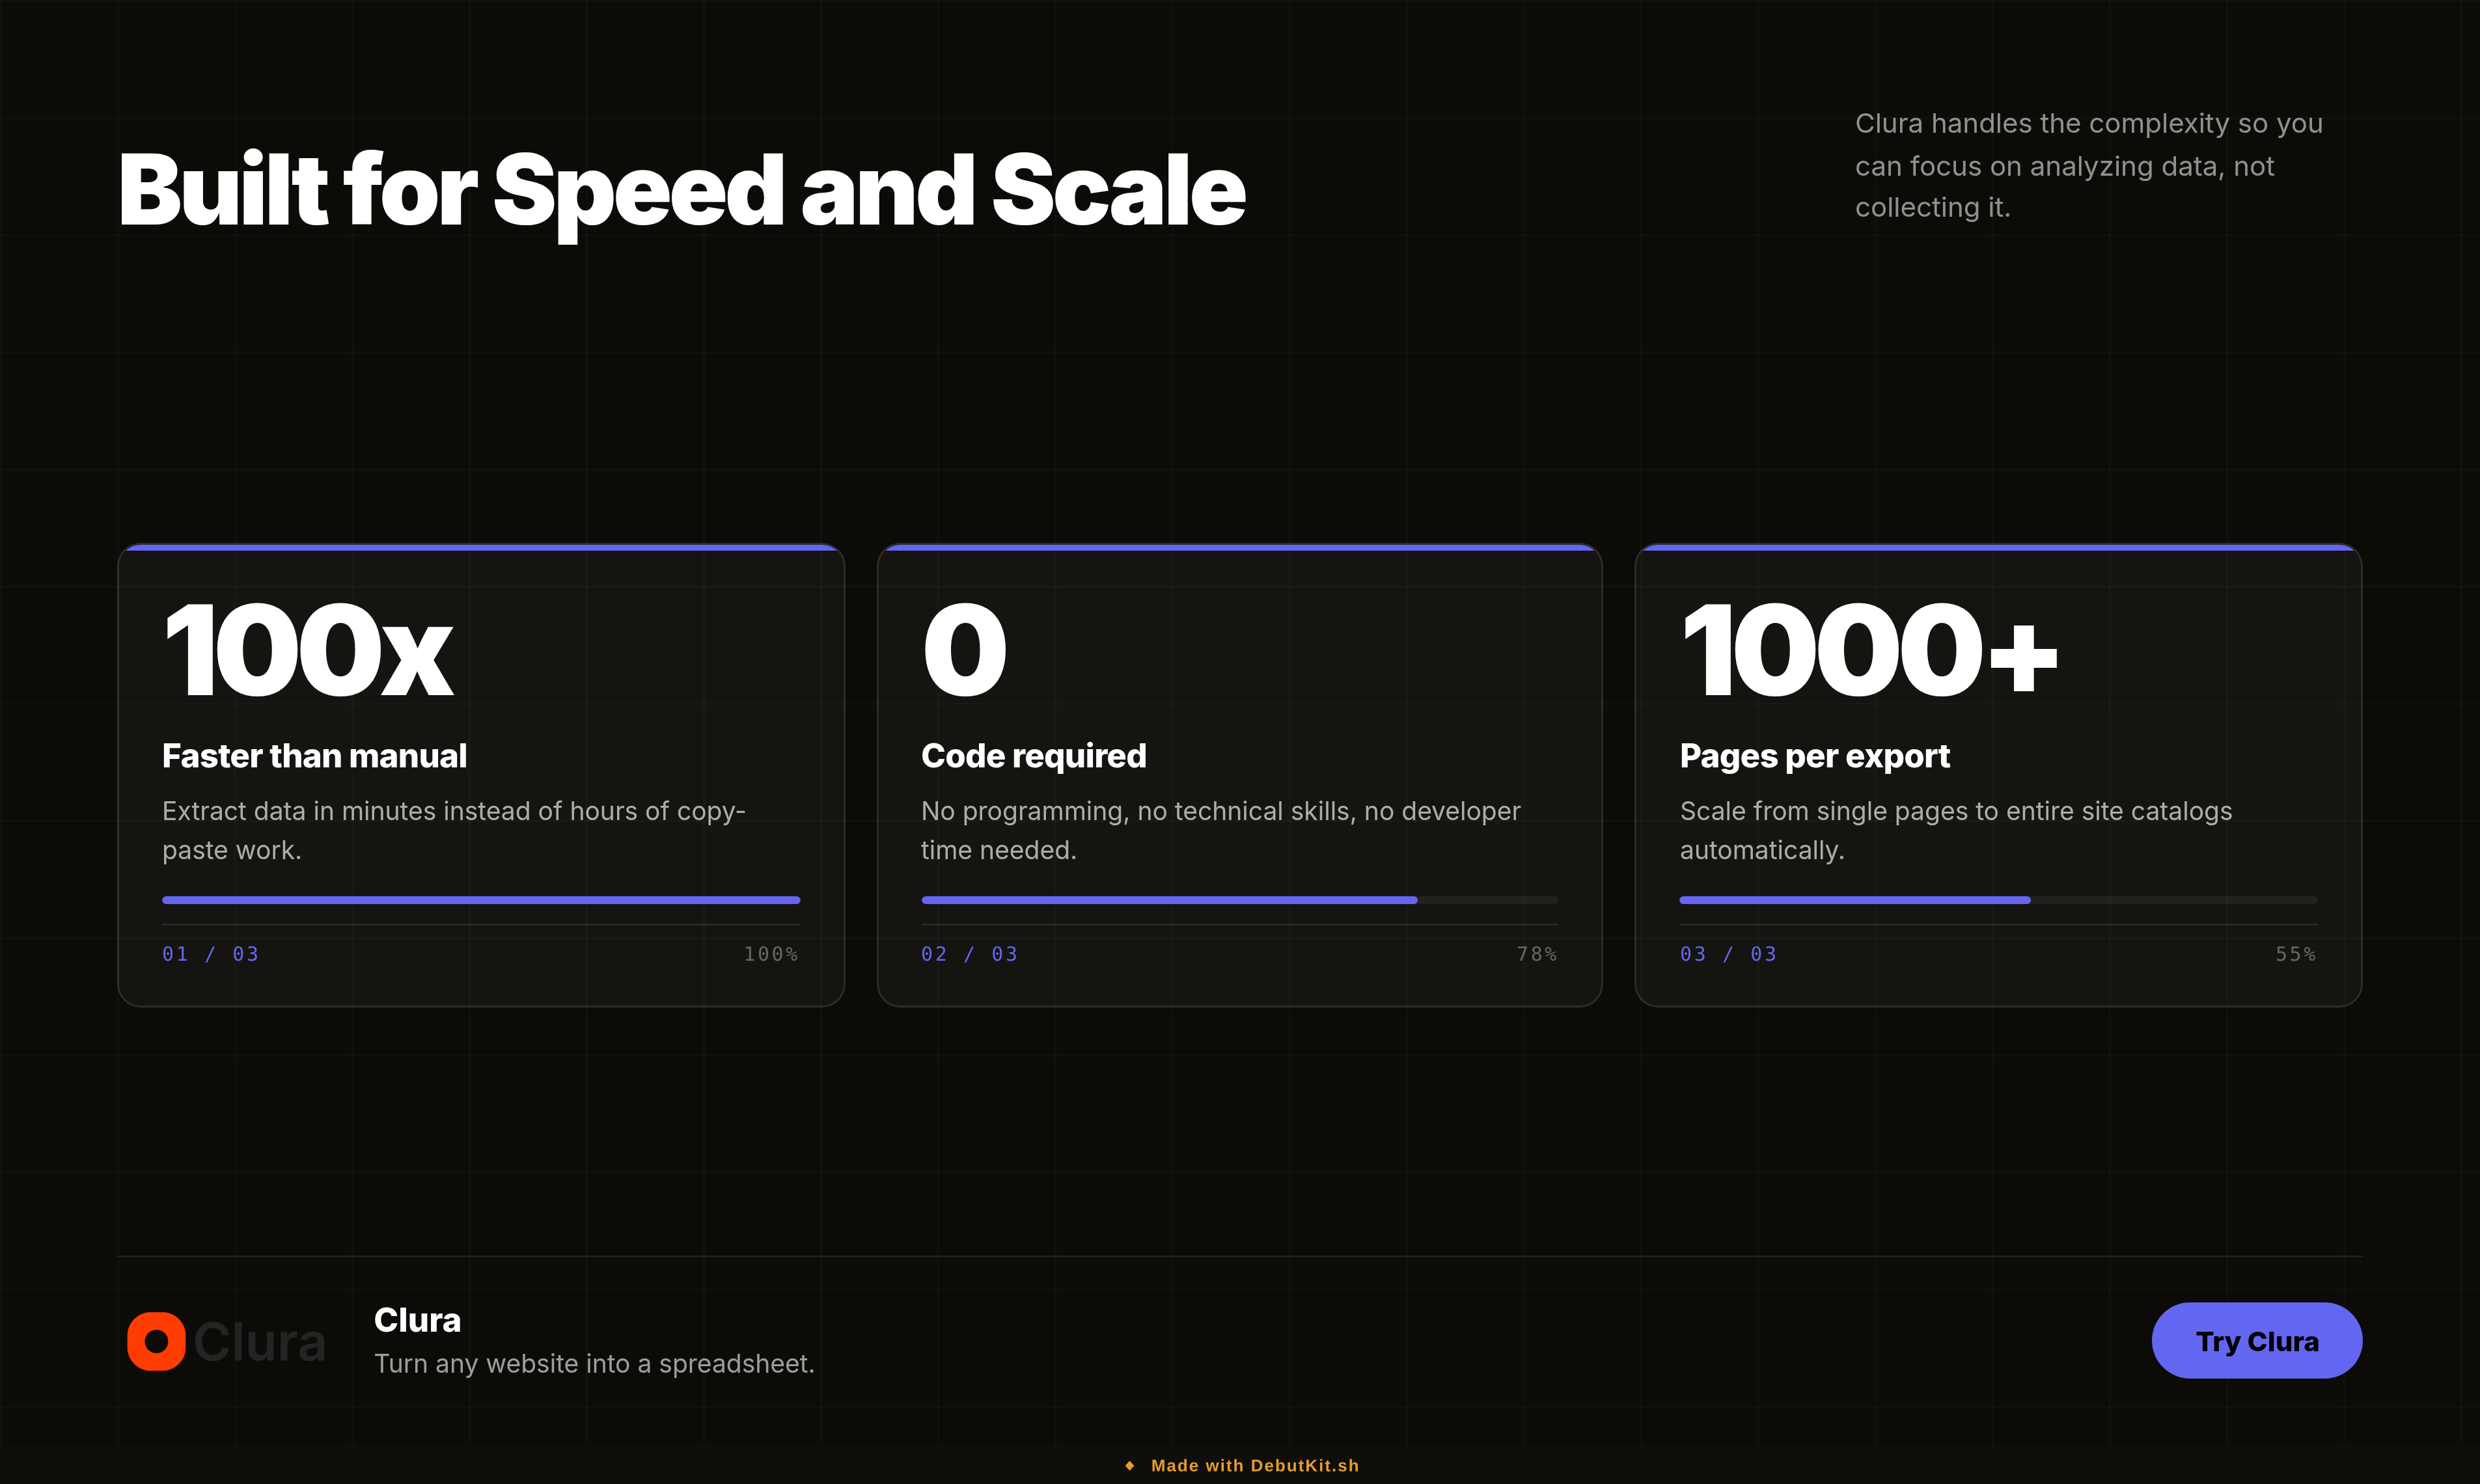Click the 55% progress bar
Image resolution: width=2480 pixels, height=1484 pixels.
click(x=1998, y=900)
